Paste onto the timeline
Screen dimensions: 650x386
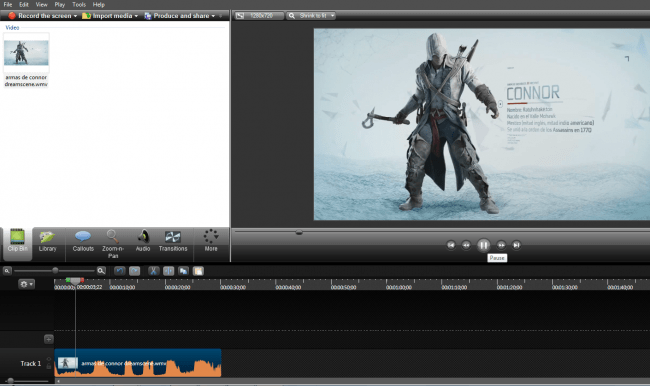coord(198,271)
